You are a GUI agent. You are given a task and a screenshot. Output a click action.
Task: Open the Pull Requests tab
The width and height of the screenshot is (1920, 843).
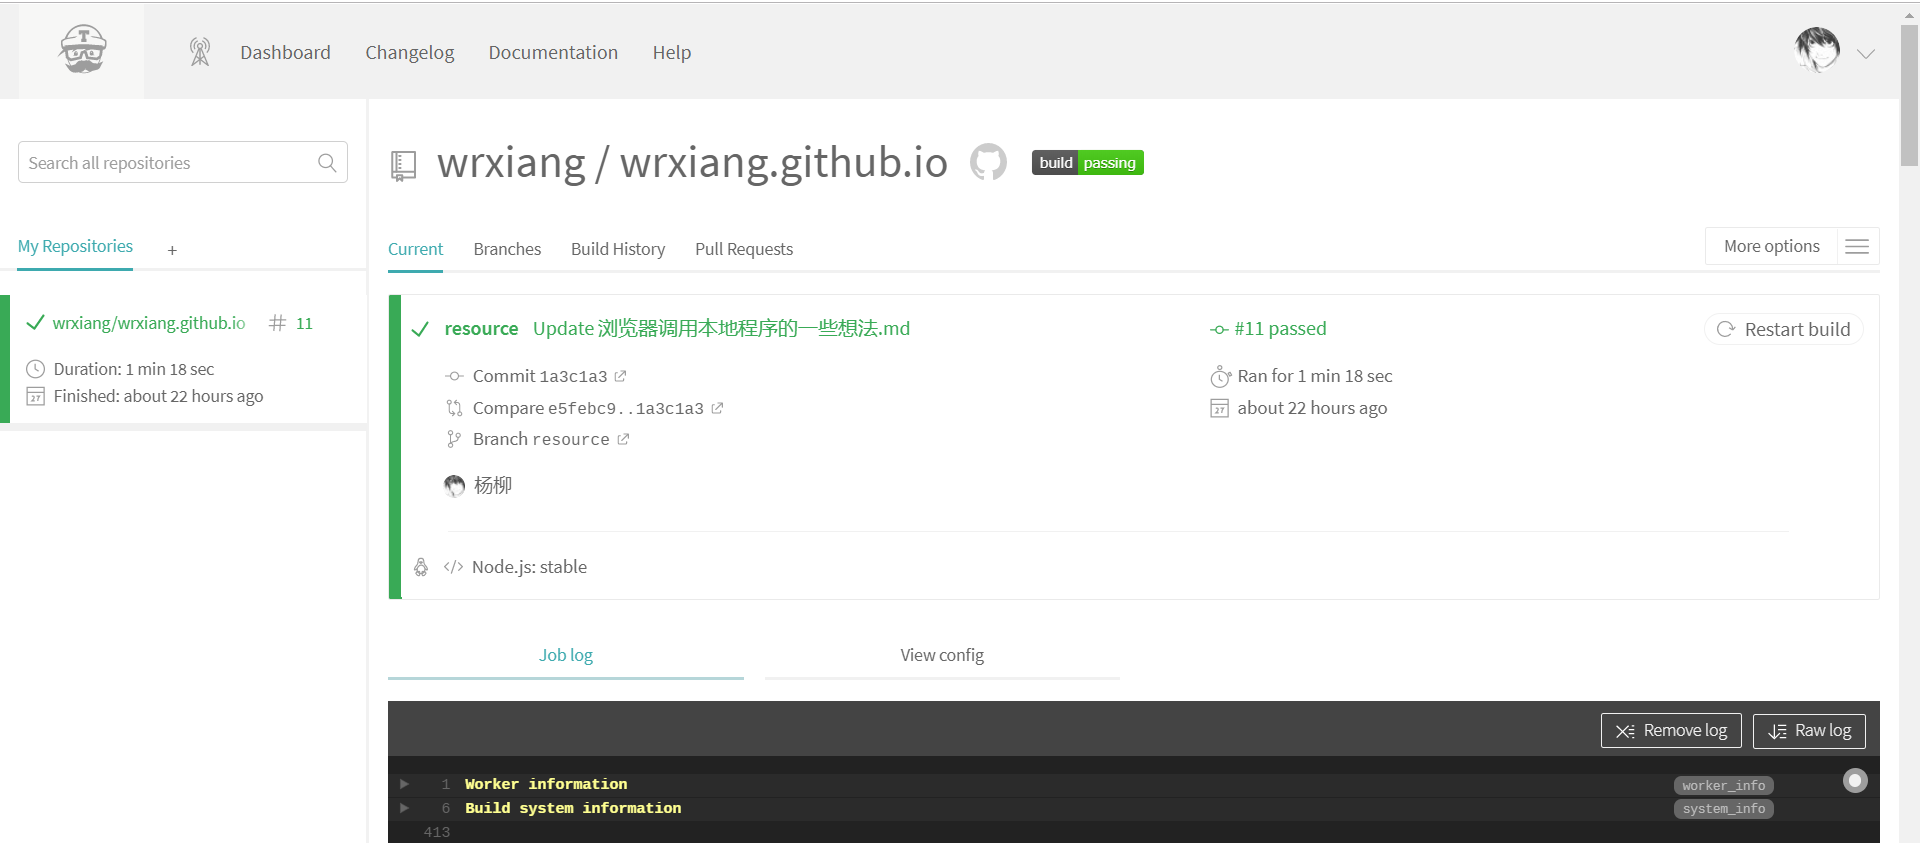tap(744, 249)
